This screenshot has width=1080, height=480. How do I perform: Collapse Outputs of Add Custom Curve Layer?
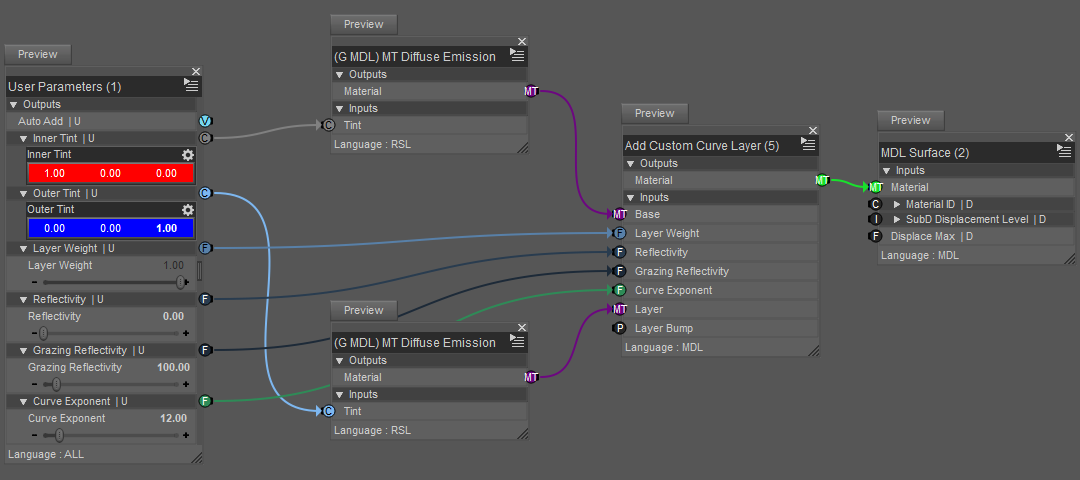631,164
